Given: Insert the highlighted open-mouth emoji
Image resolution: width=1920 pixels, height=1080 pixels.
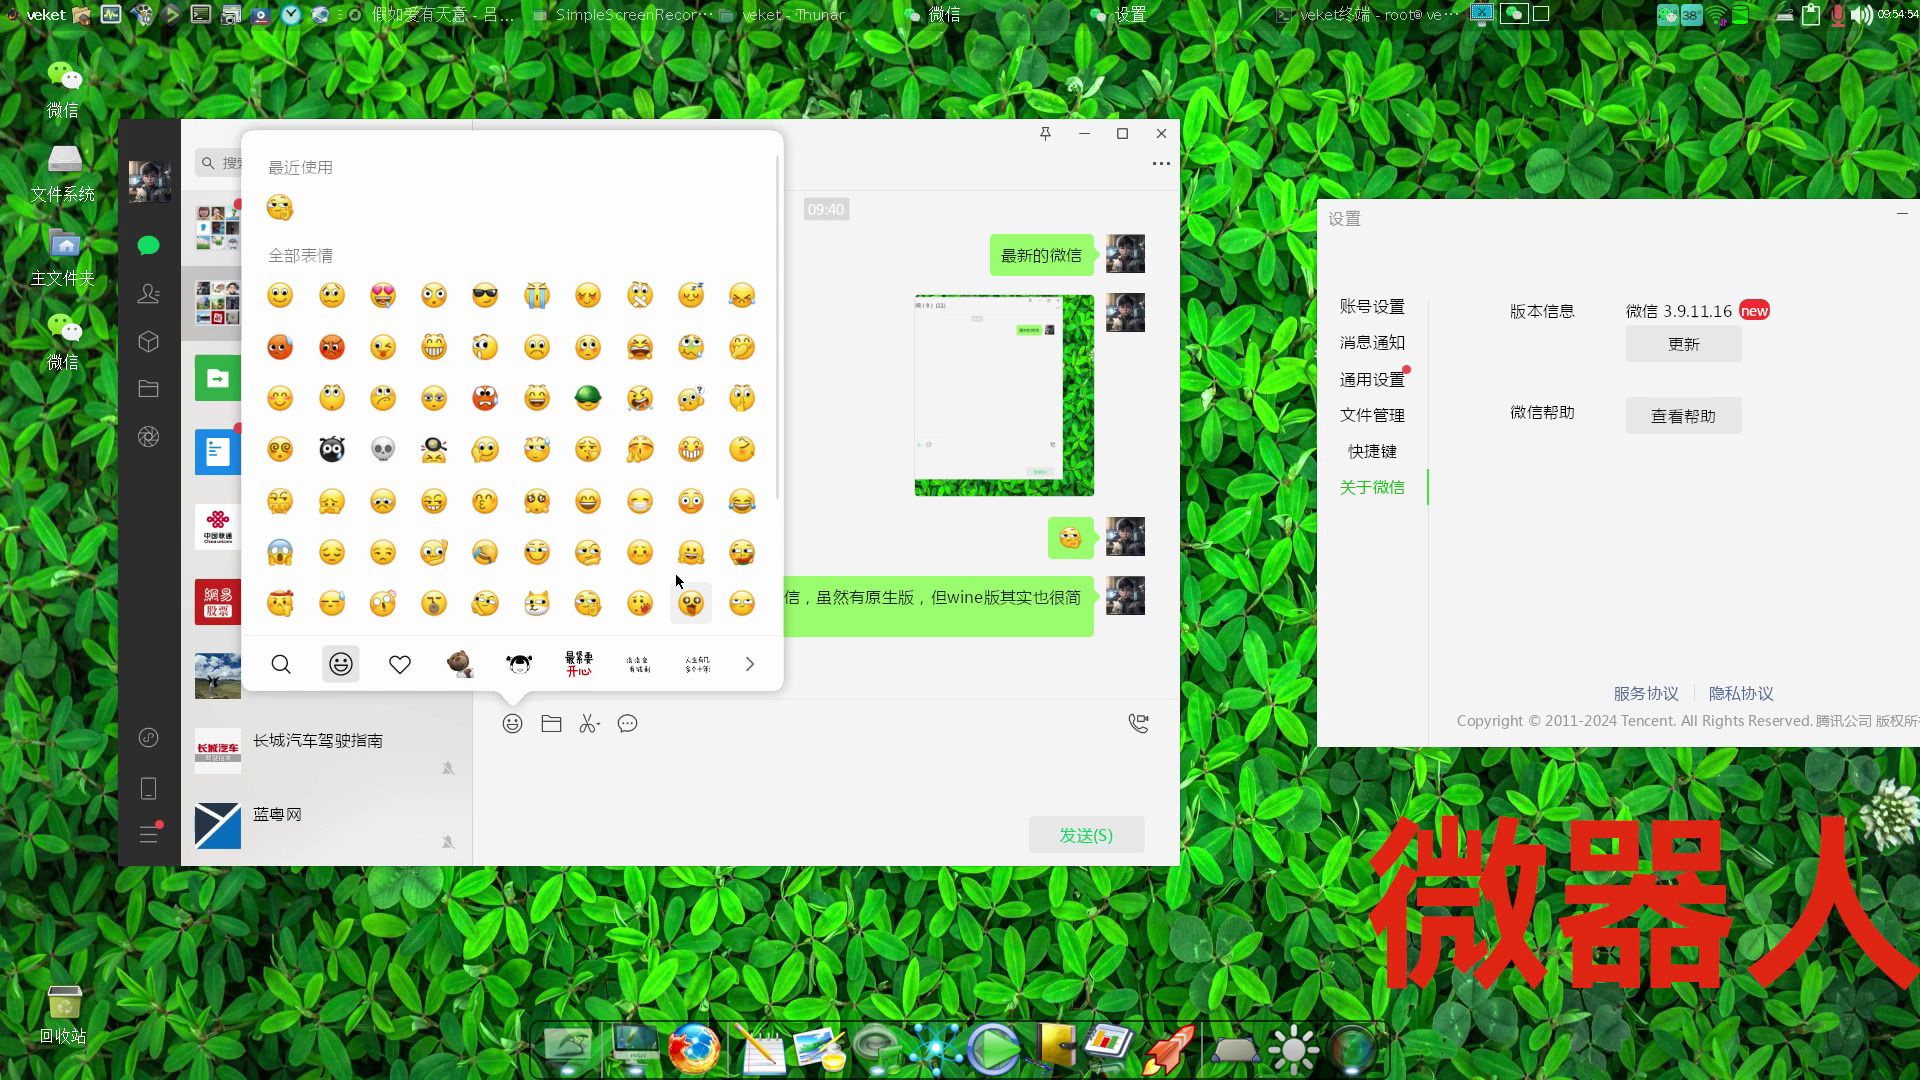Looking at the screenshot, I should pyautogui.click(x=691, y=603).
